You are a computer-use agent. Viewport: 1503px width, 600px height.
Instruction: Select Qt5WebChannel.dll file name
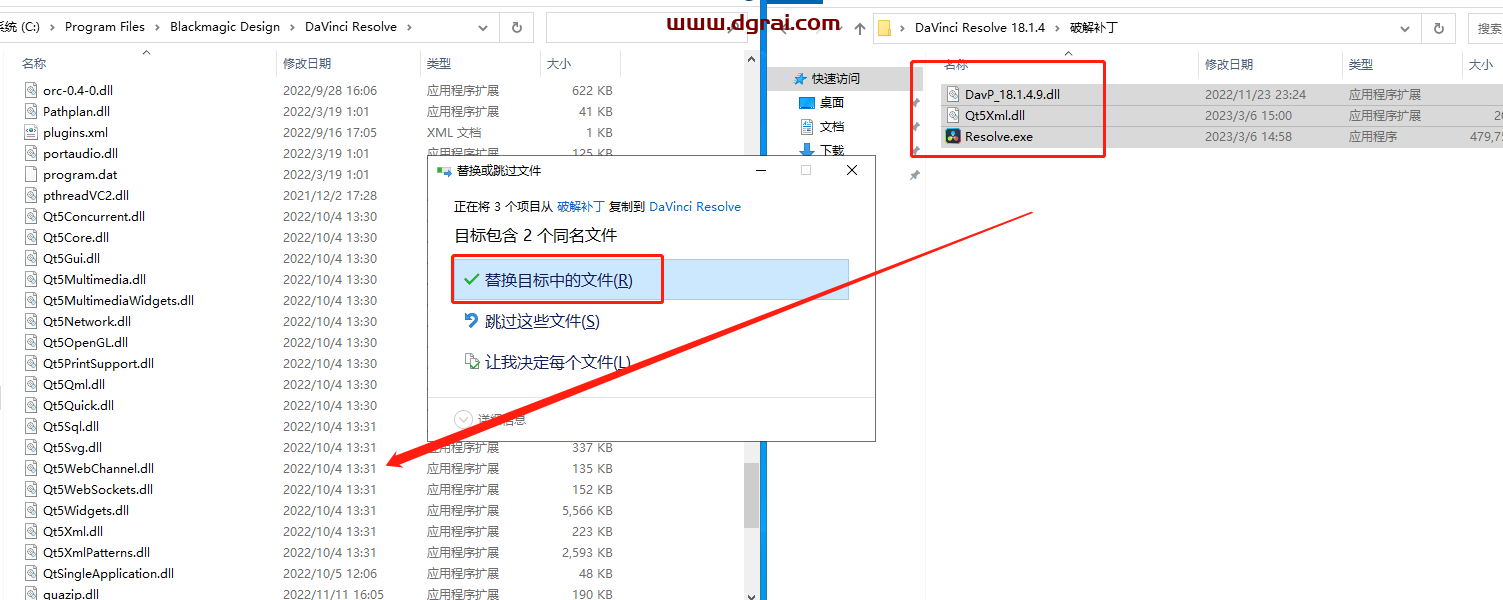(98, 468)
